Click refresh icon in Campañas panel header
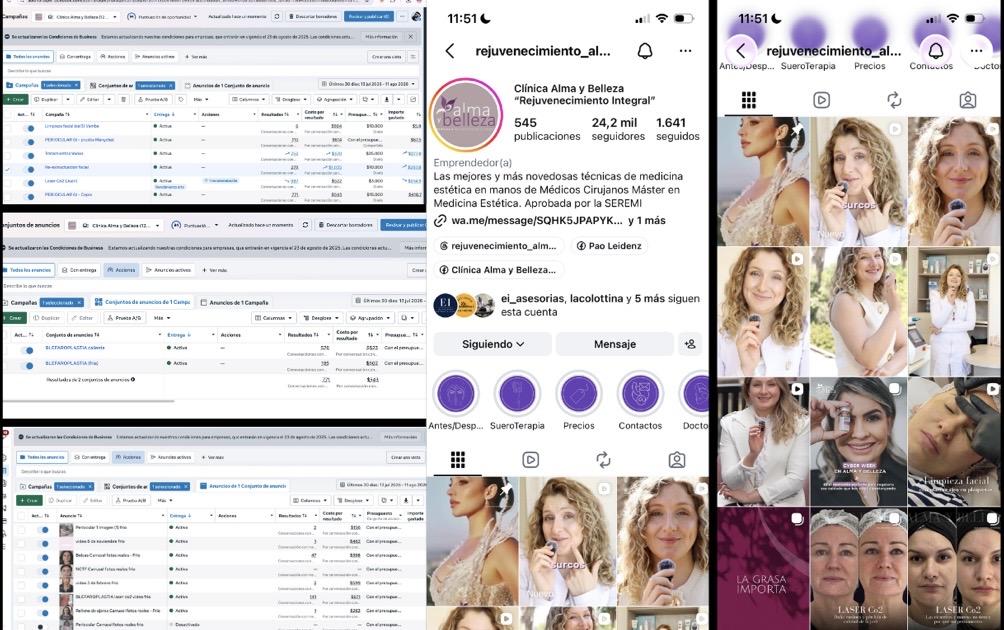Viewport: 1004px width, 630px height. click(277, 16)
